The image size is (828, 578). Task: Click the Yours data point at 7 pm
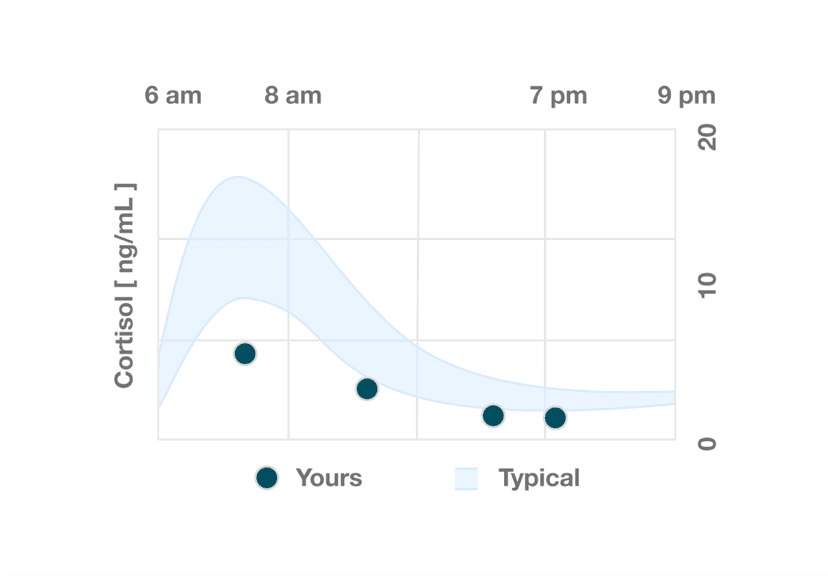point(555,418)
